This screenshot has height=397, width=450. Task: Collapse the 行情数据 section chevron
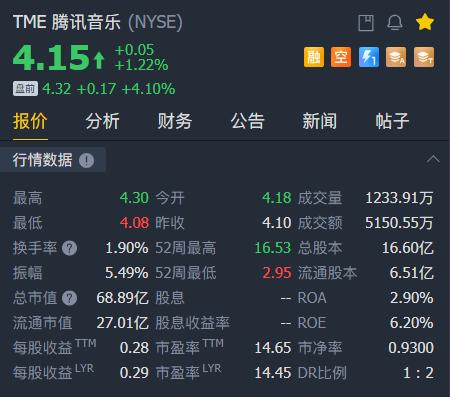coord(433,159)
